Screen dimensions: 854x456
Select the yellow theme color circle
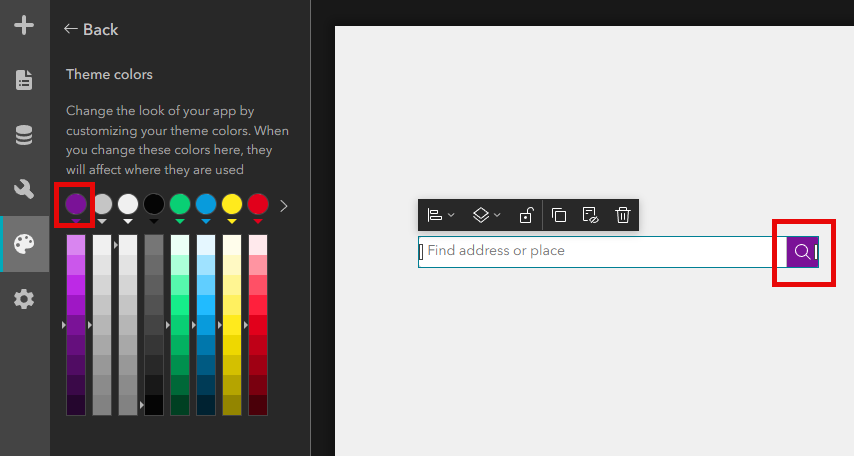pos(232,204)
